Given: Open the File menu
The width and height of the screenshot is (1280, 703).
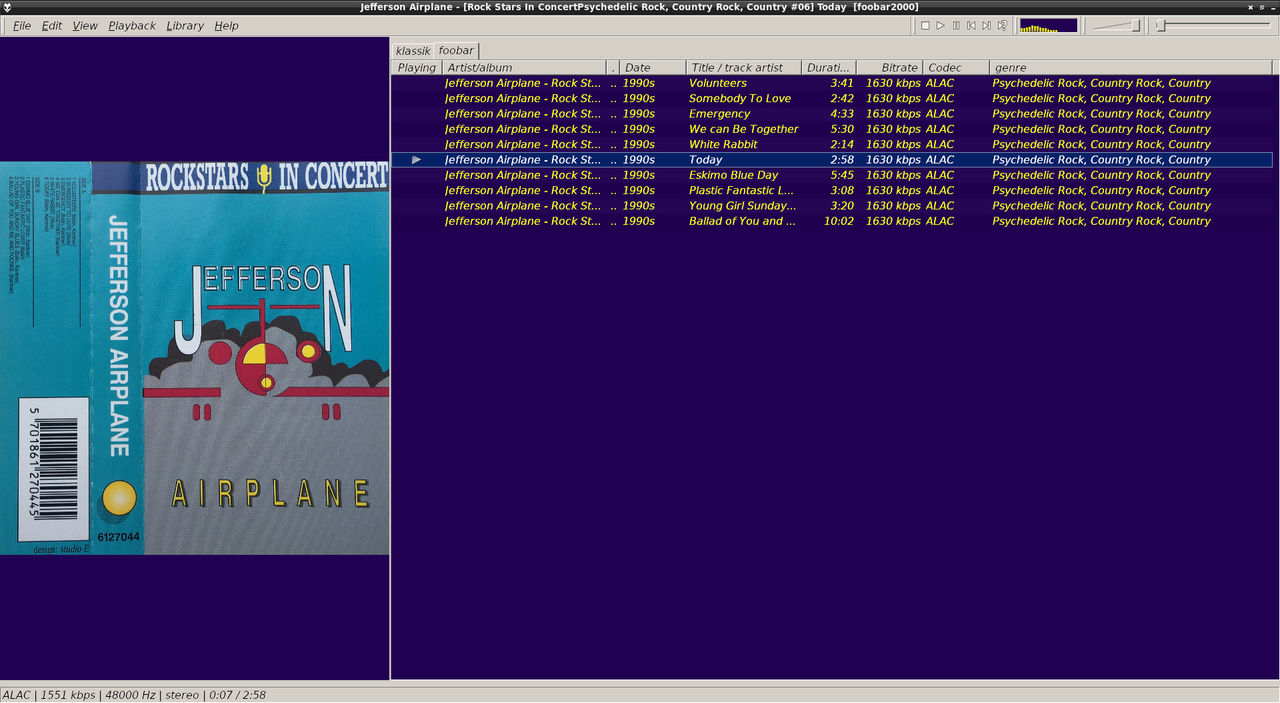Looking at the screenshot, I should tap(22, 25).
